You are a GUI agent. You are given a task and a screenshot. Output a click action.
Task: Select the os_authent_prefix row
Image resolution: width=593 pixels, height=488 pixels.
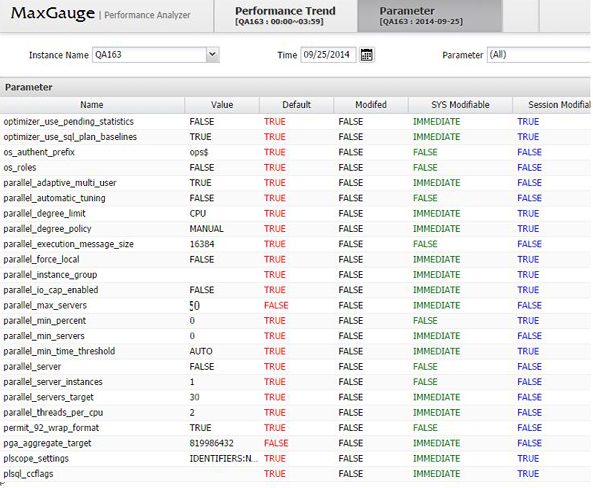pyautogui.click(x=295, y=152)
